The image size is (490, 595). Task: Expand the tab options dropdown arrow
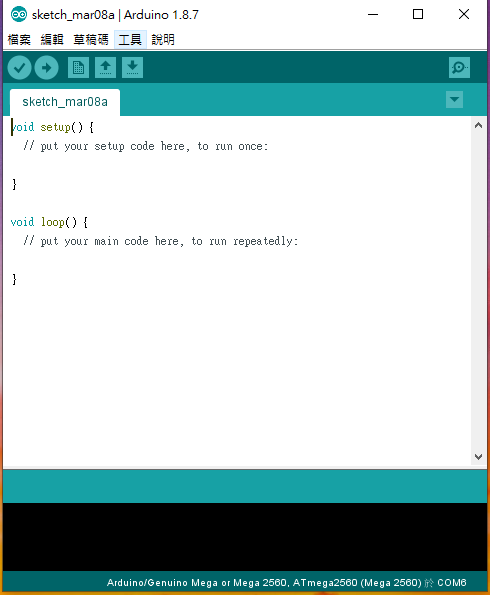454,100
